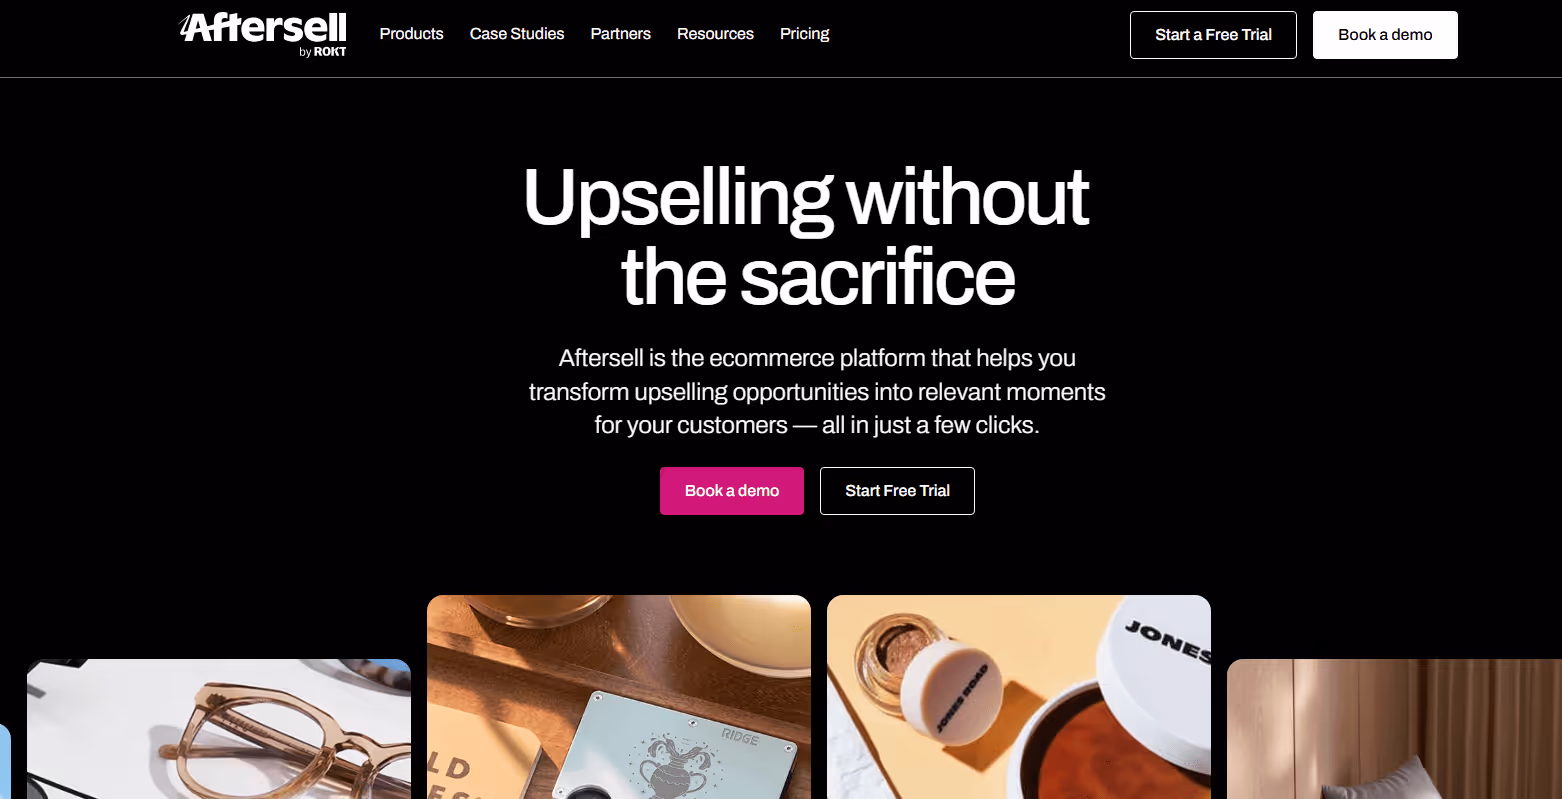Select the curtain and pillow image
1562x799 pixels.
click(x=1394, y=729)
